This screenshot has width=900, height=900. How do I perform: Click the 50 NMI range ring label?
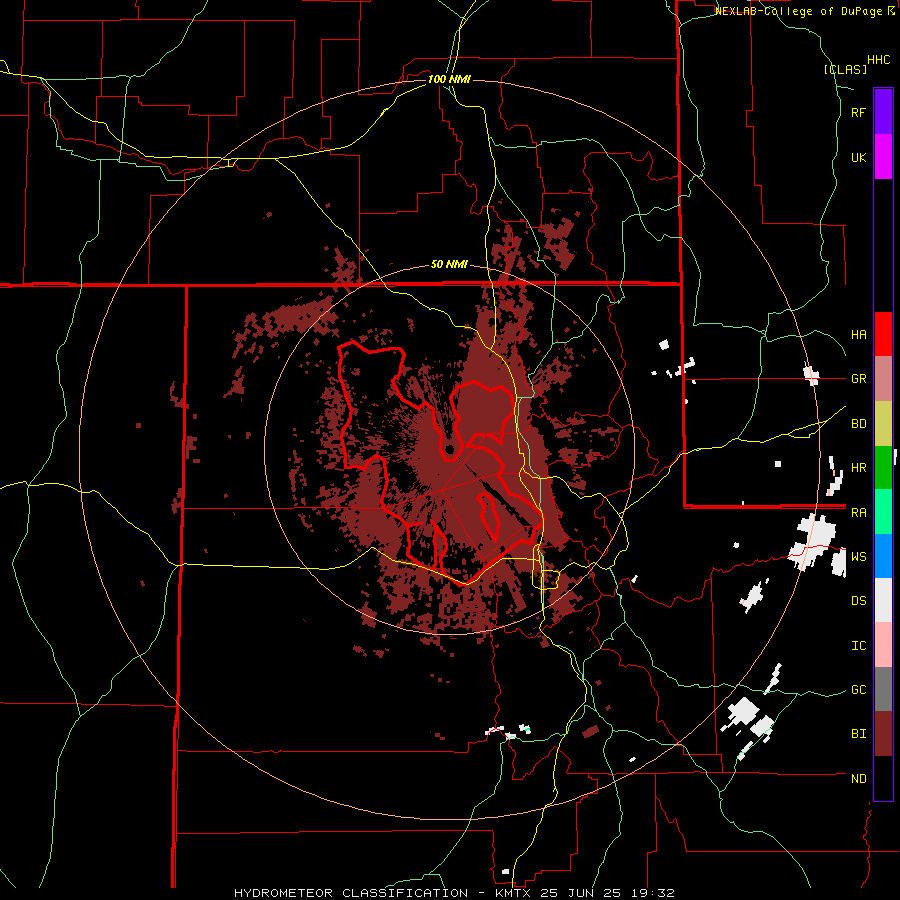[449, 265]
